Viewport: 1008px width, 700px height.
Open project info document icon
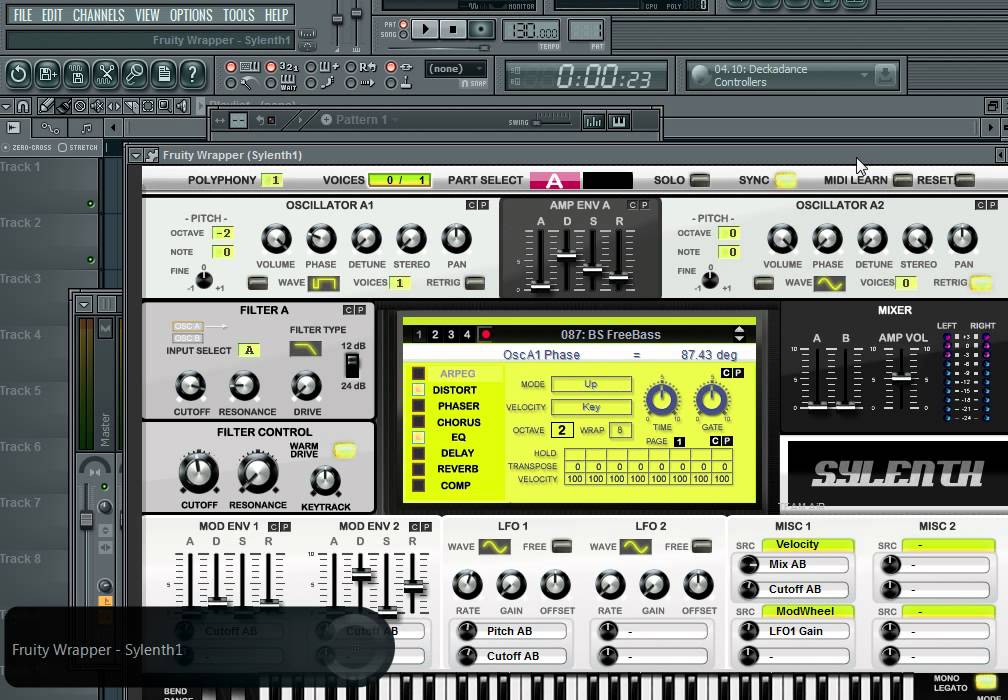(x=164, y=75)
